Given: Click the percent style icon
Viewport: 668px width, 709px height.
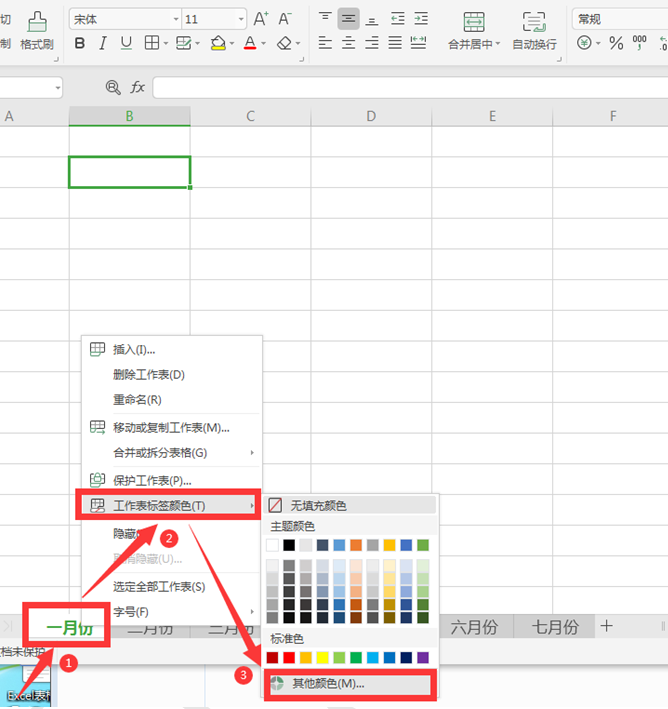Looking at the screenshot, I should point(616,43).
